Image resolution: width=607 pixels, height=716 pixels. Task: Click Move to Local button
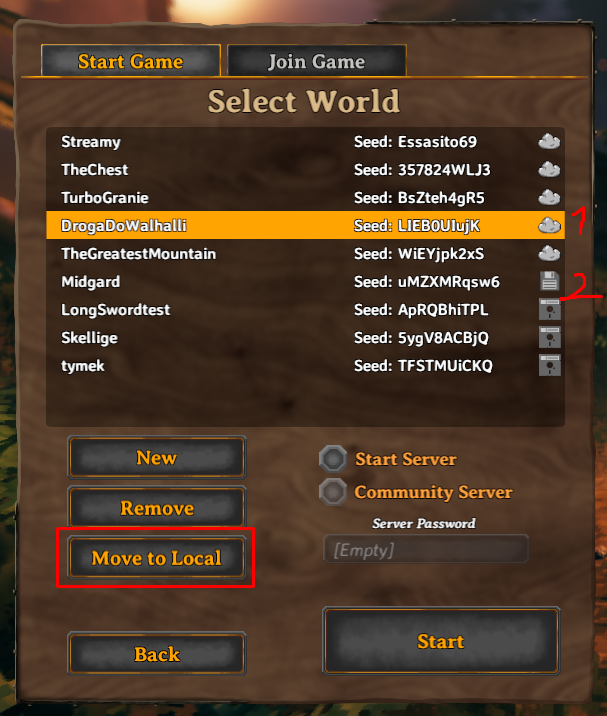(157, 558)
